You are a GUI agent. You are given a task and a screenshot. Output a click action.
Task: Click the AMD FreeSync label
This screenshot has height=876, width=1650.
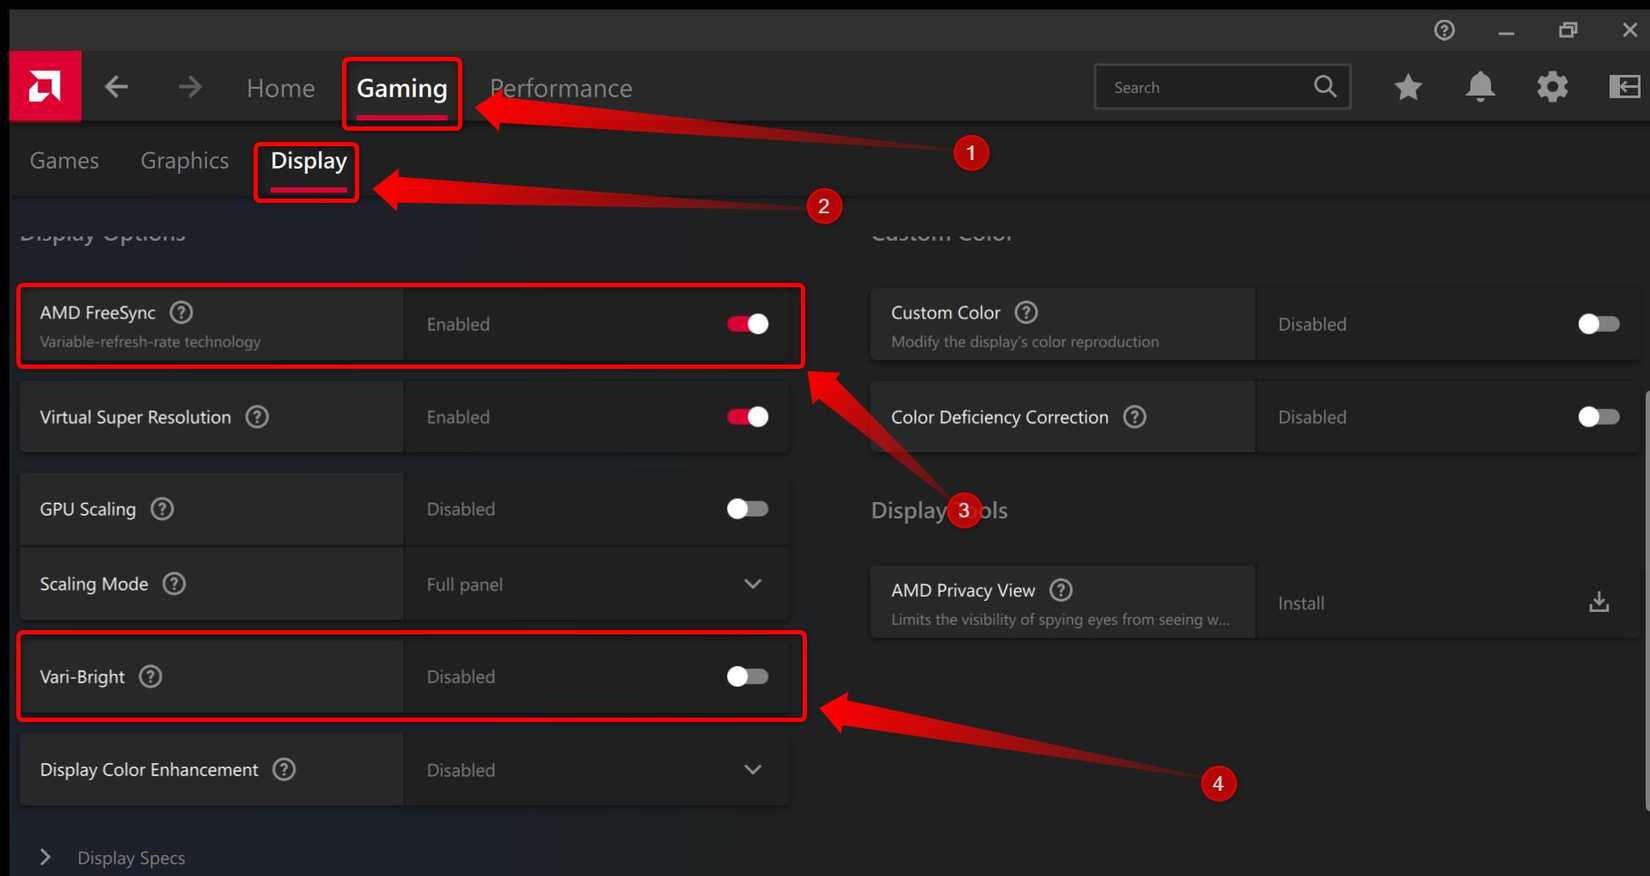point(98,313)
